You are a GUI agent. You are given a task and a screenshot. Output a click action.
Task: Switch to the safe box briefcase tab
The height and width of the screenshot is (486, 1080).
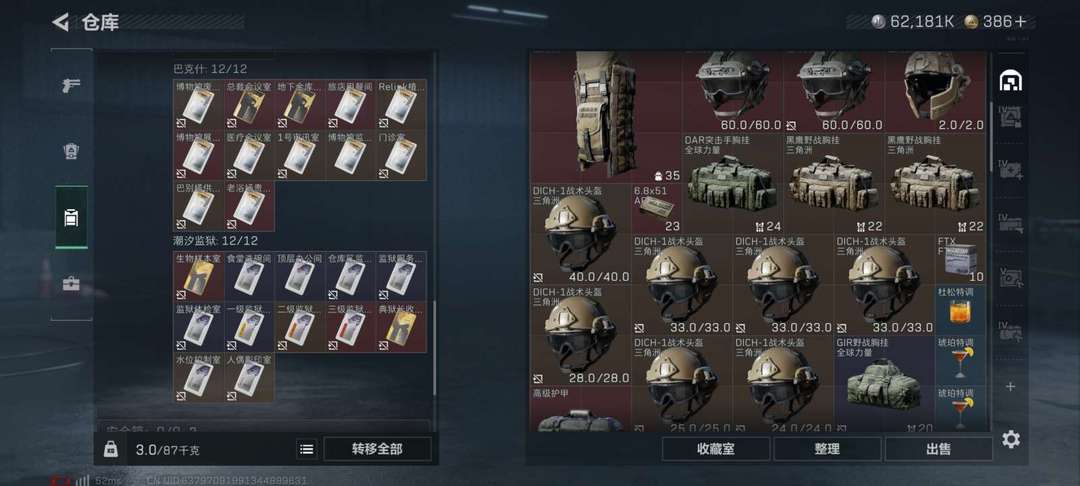coord(71,284)
